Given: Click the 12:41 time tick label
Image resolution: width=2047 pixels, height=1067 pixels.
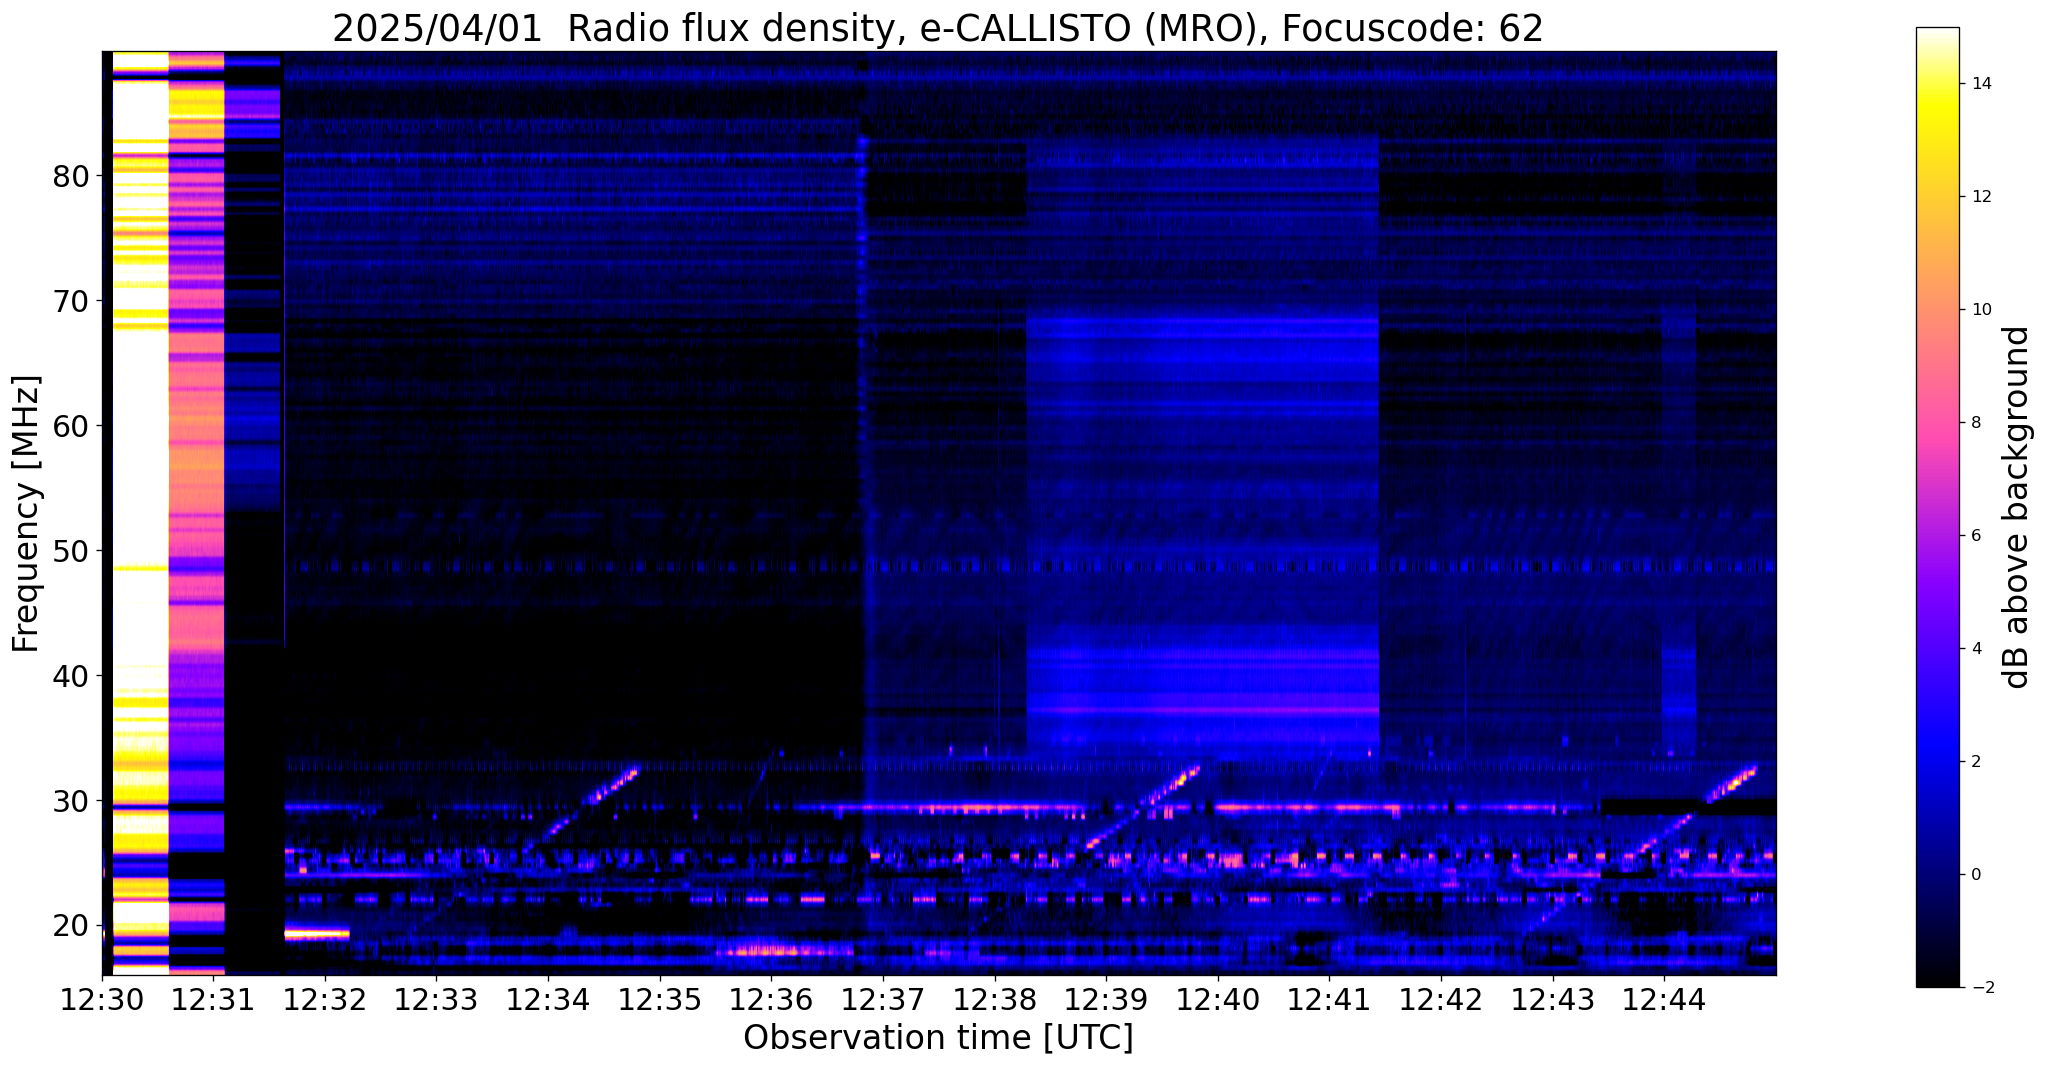Looking at the screenshot, I should click(x=1329, y=998).
